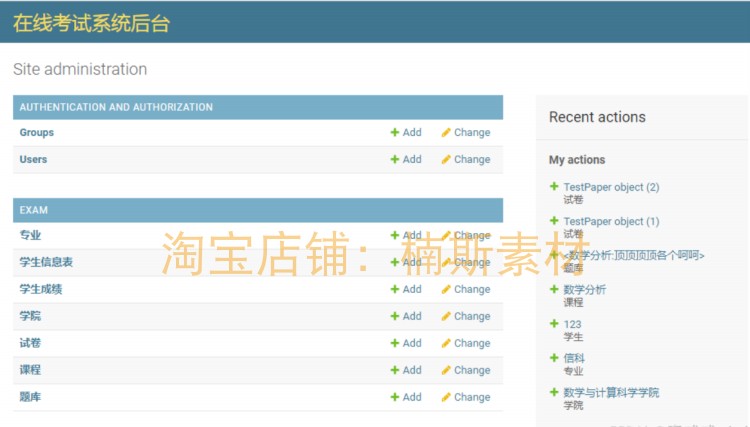Open TestPaper object (1) recent action

pos(611,221)
